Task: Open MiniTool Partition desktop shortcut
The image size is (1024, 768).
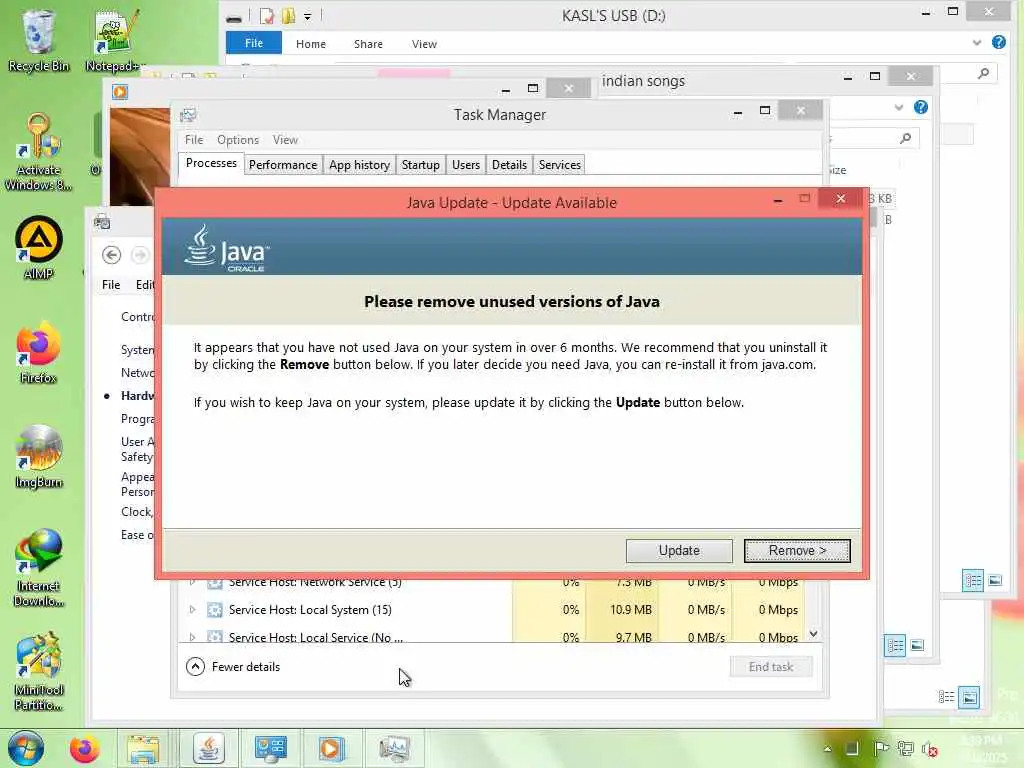Action: pos(39,671)
